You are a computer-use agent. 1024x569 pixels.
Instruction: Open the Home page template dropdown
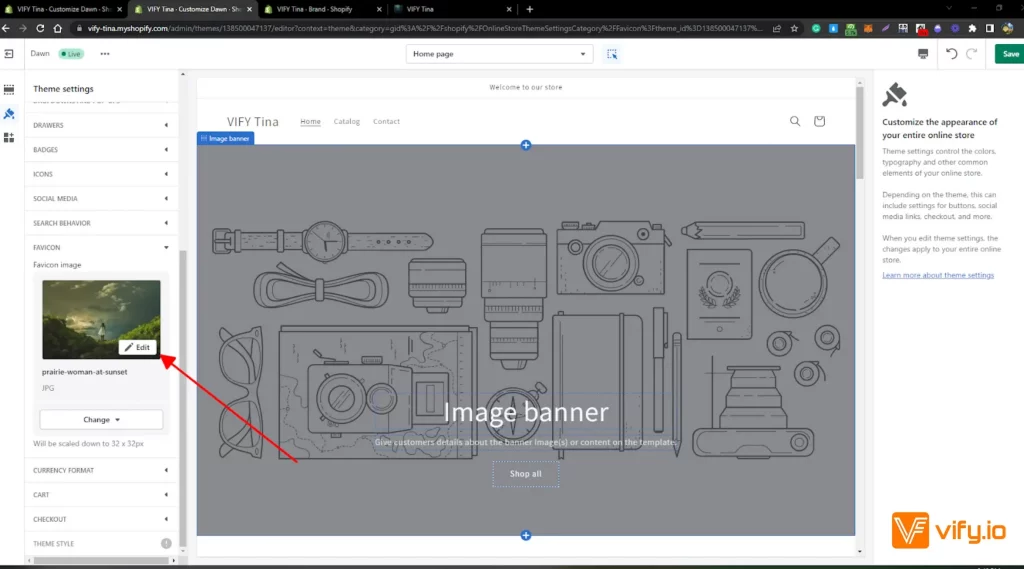pos(499,54)
